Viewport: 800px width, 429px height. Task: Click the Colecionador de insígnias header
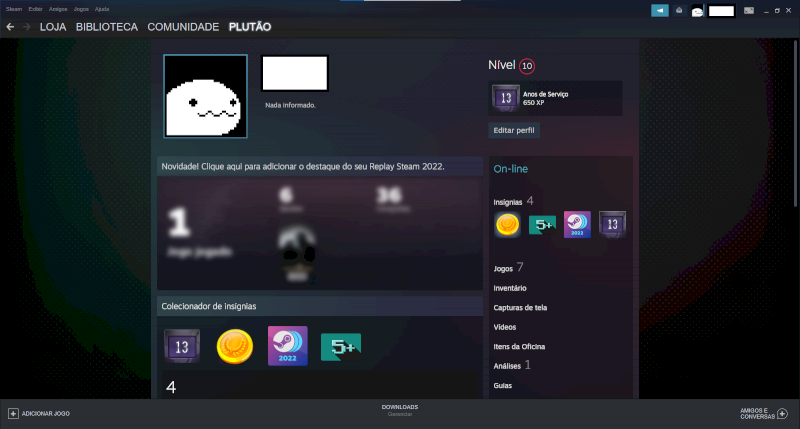(x=320, y=306)
